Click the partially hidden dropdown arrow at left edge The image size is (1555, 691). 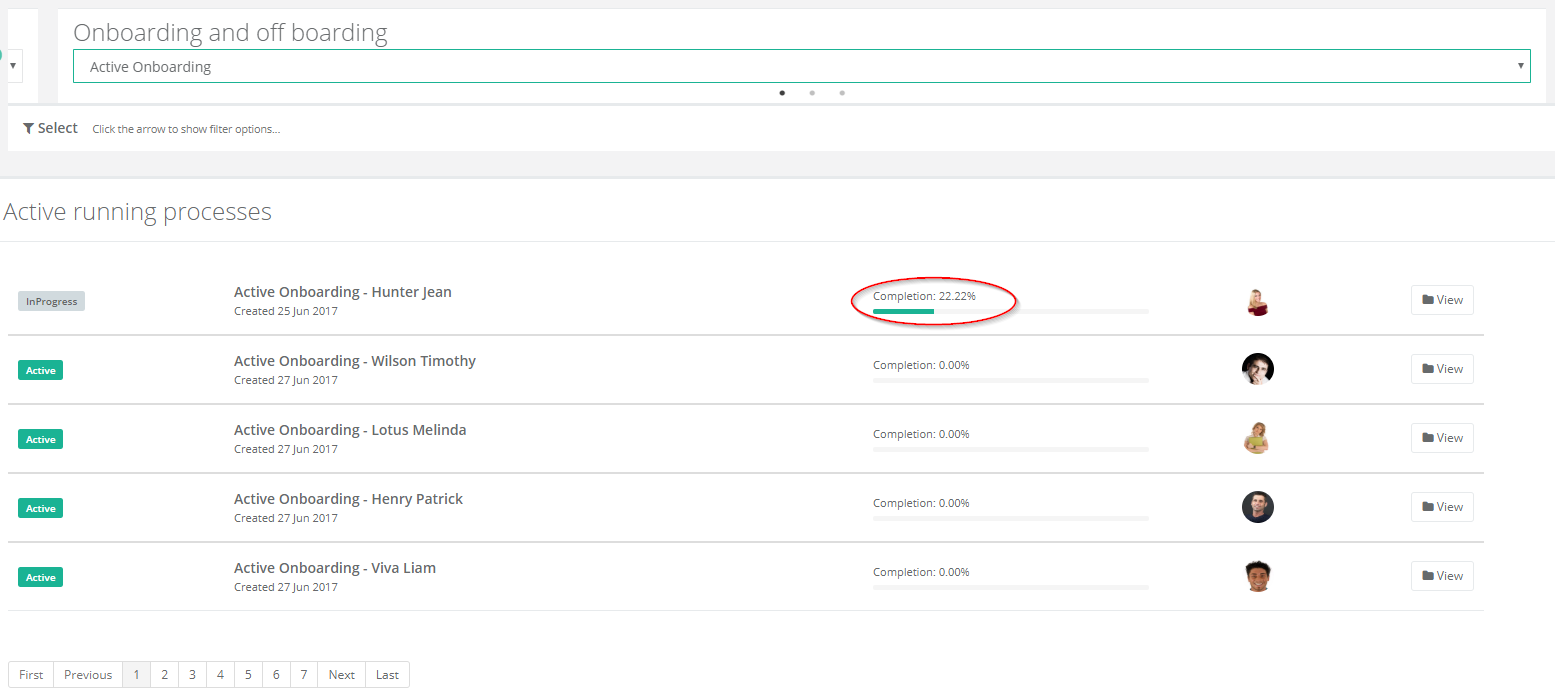pos(13,65)
